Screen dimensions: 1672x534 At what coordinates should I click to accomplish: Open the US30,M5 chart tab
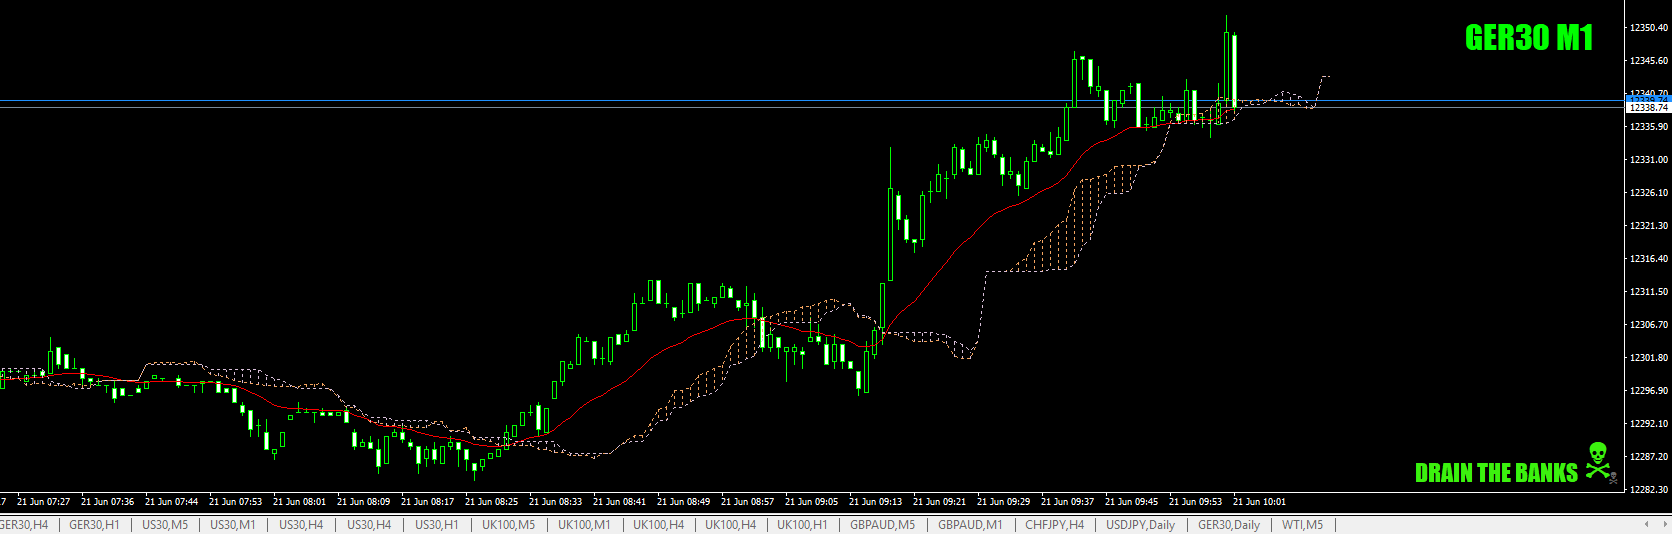pos(165,525)
